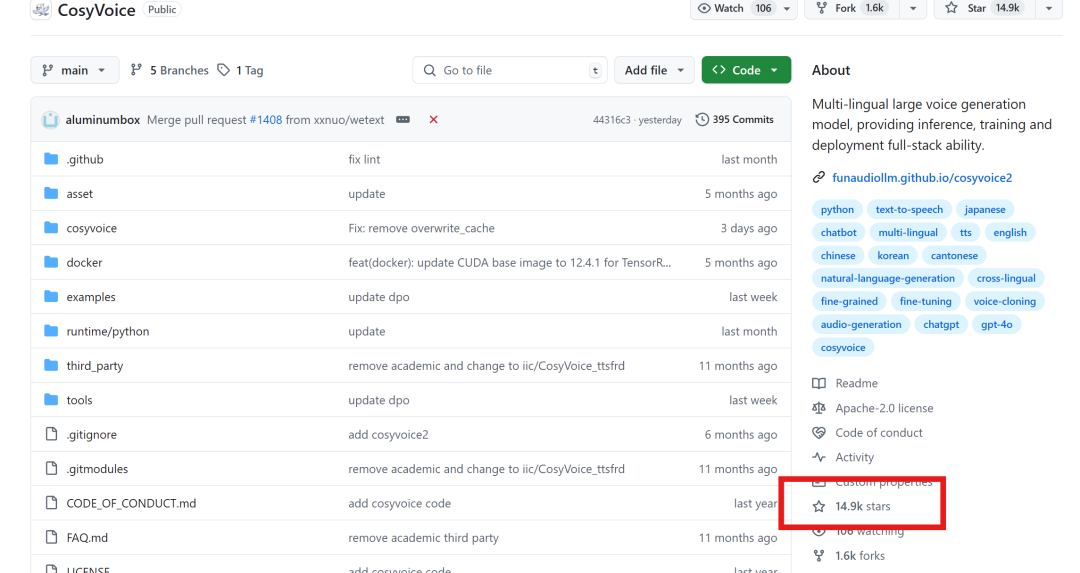Click the tools folder icon

(51, 400)
